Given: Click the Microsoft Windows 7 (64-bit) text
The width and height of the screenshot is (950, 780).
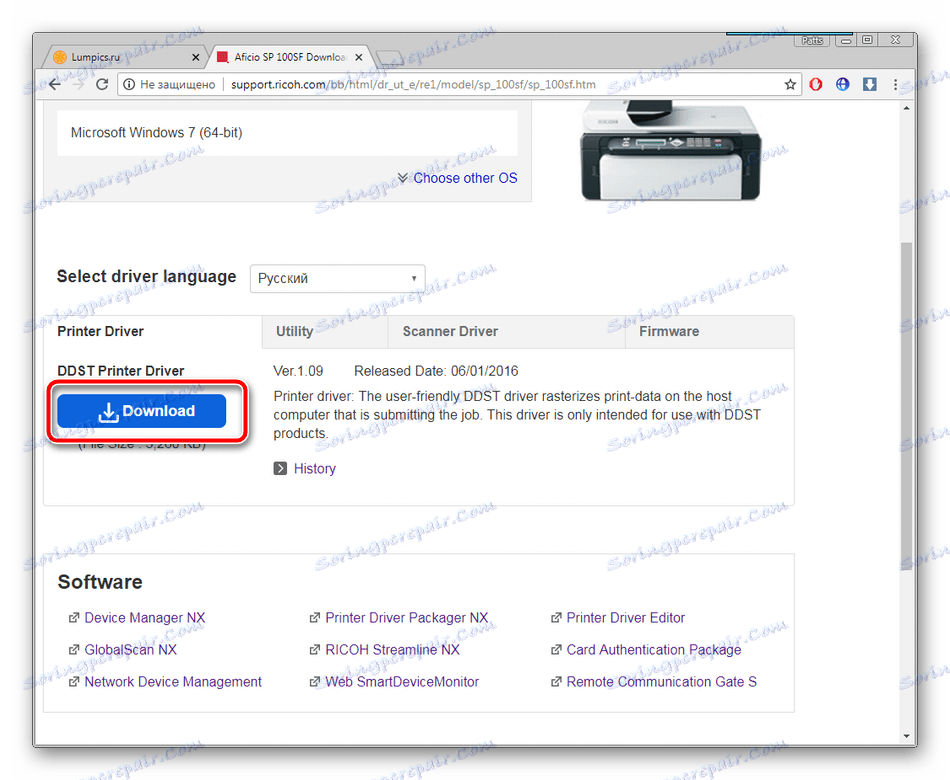Looking at the screenshot, I should (x=156, y=132).
